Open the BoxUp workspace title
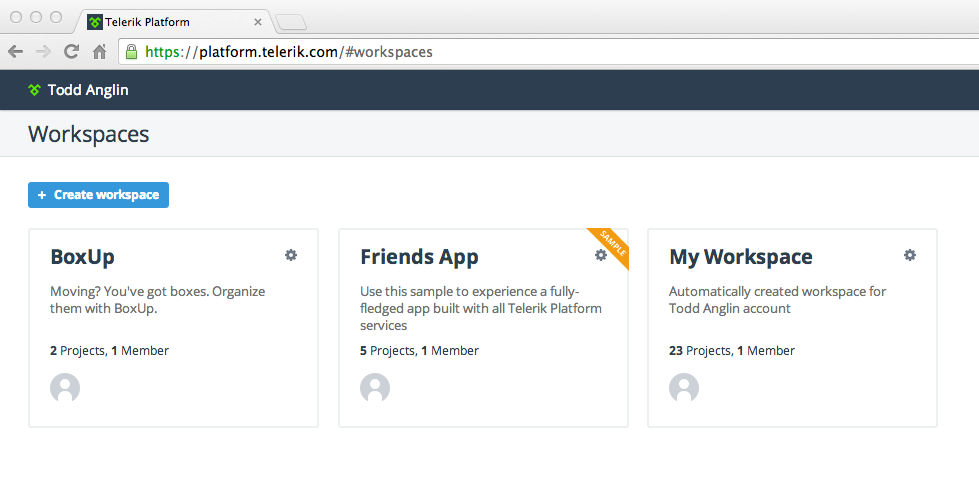 82,257
